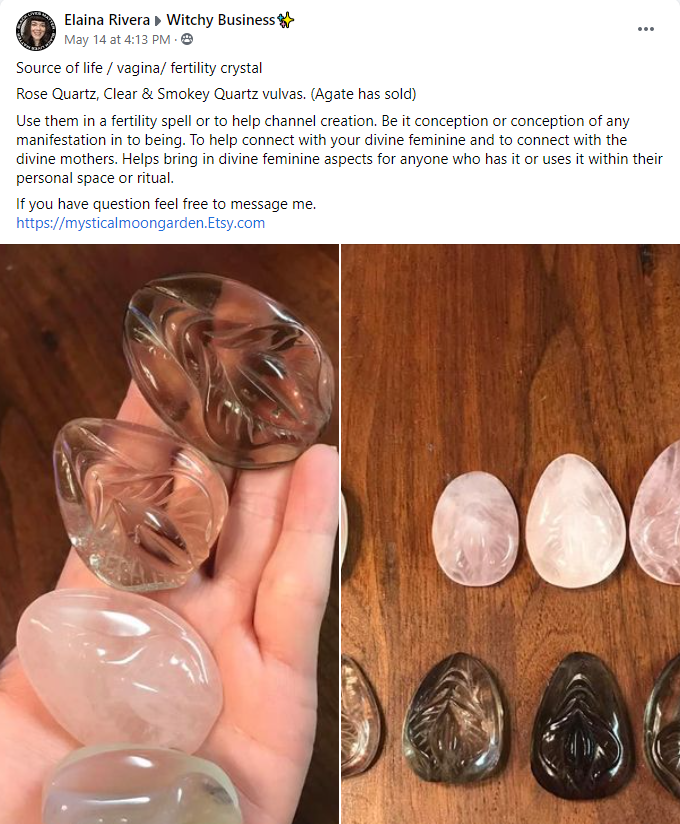This screenshot has height=824, width=680.
Task: Open Elaina Rivera's profile picture
Action: pyautogui.click(x=36, y=30)
